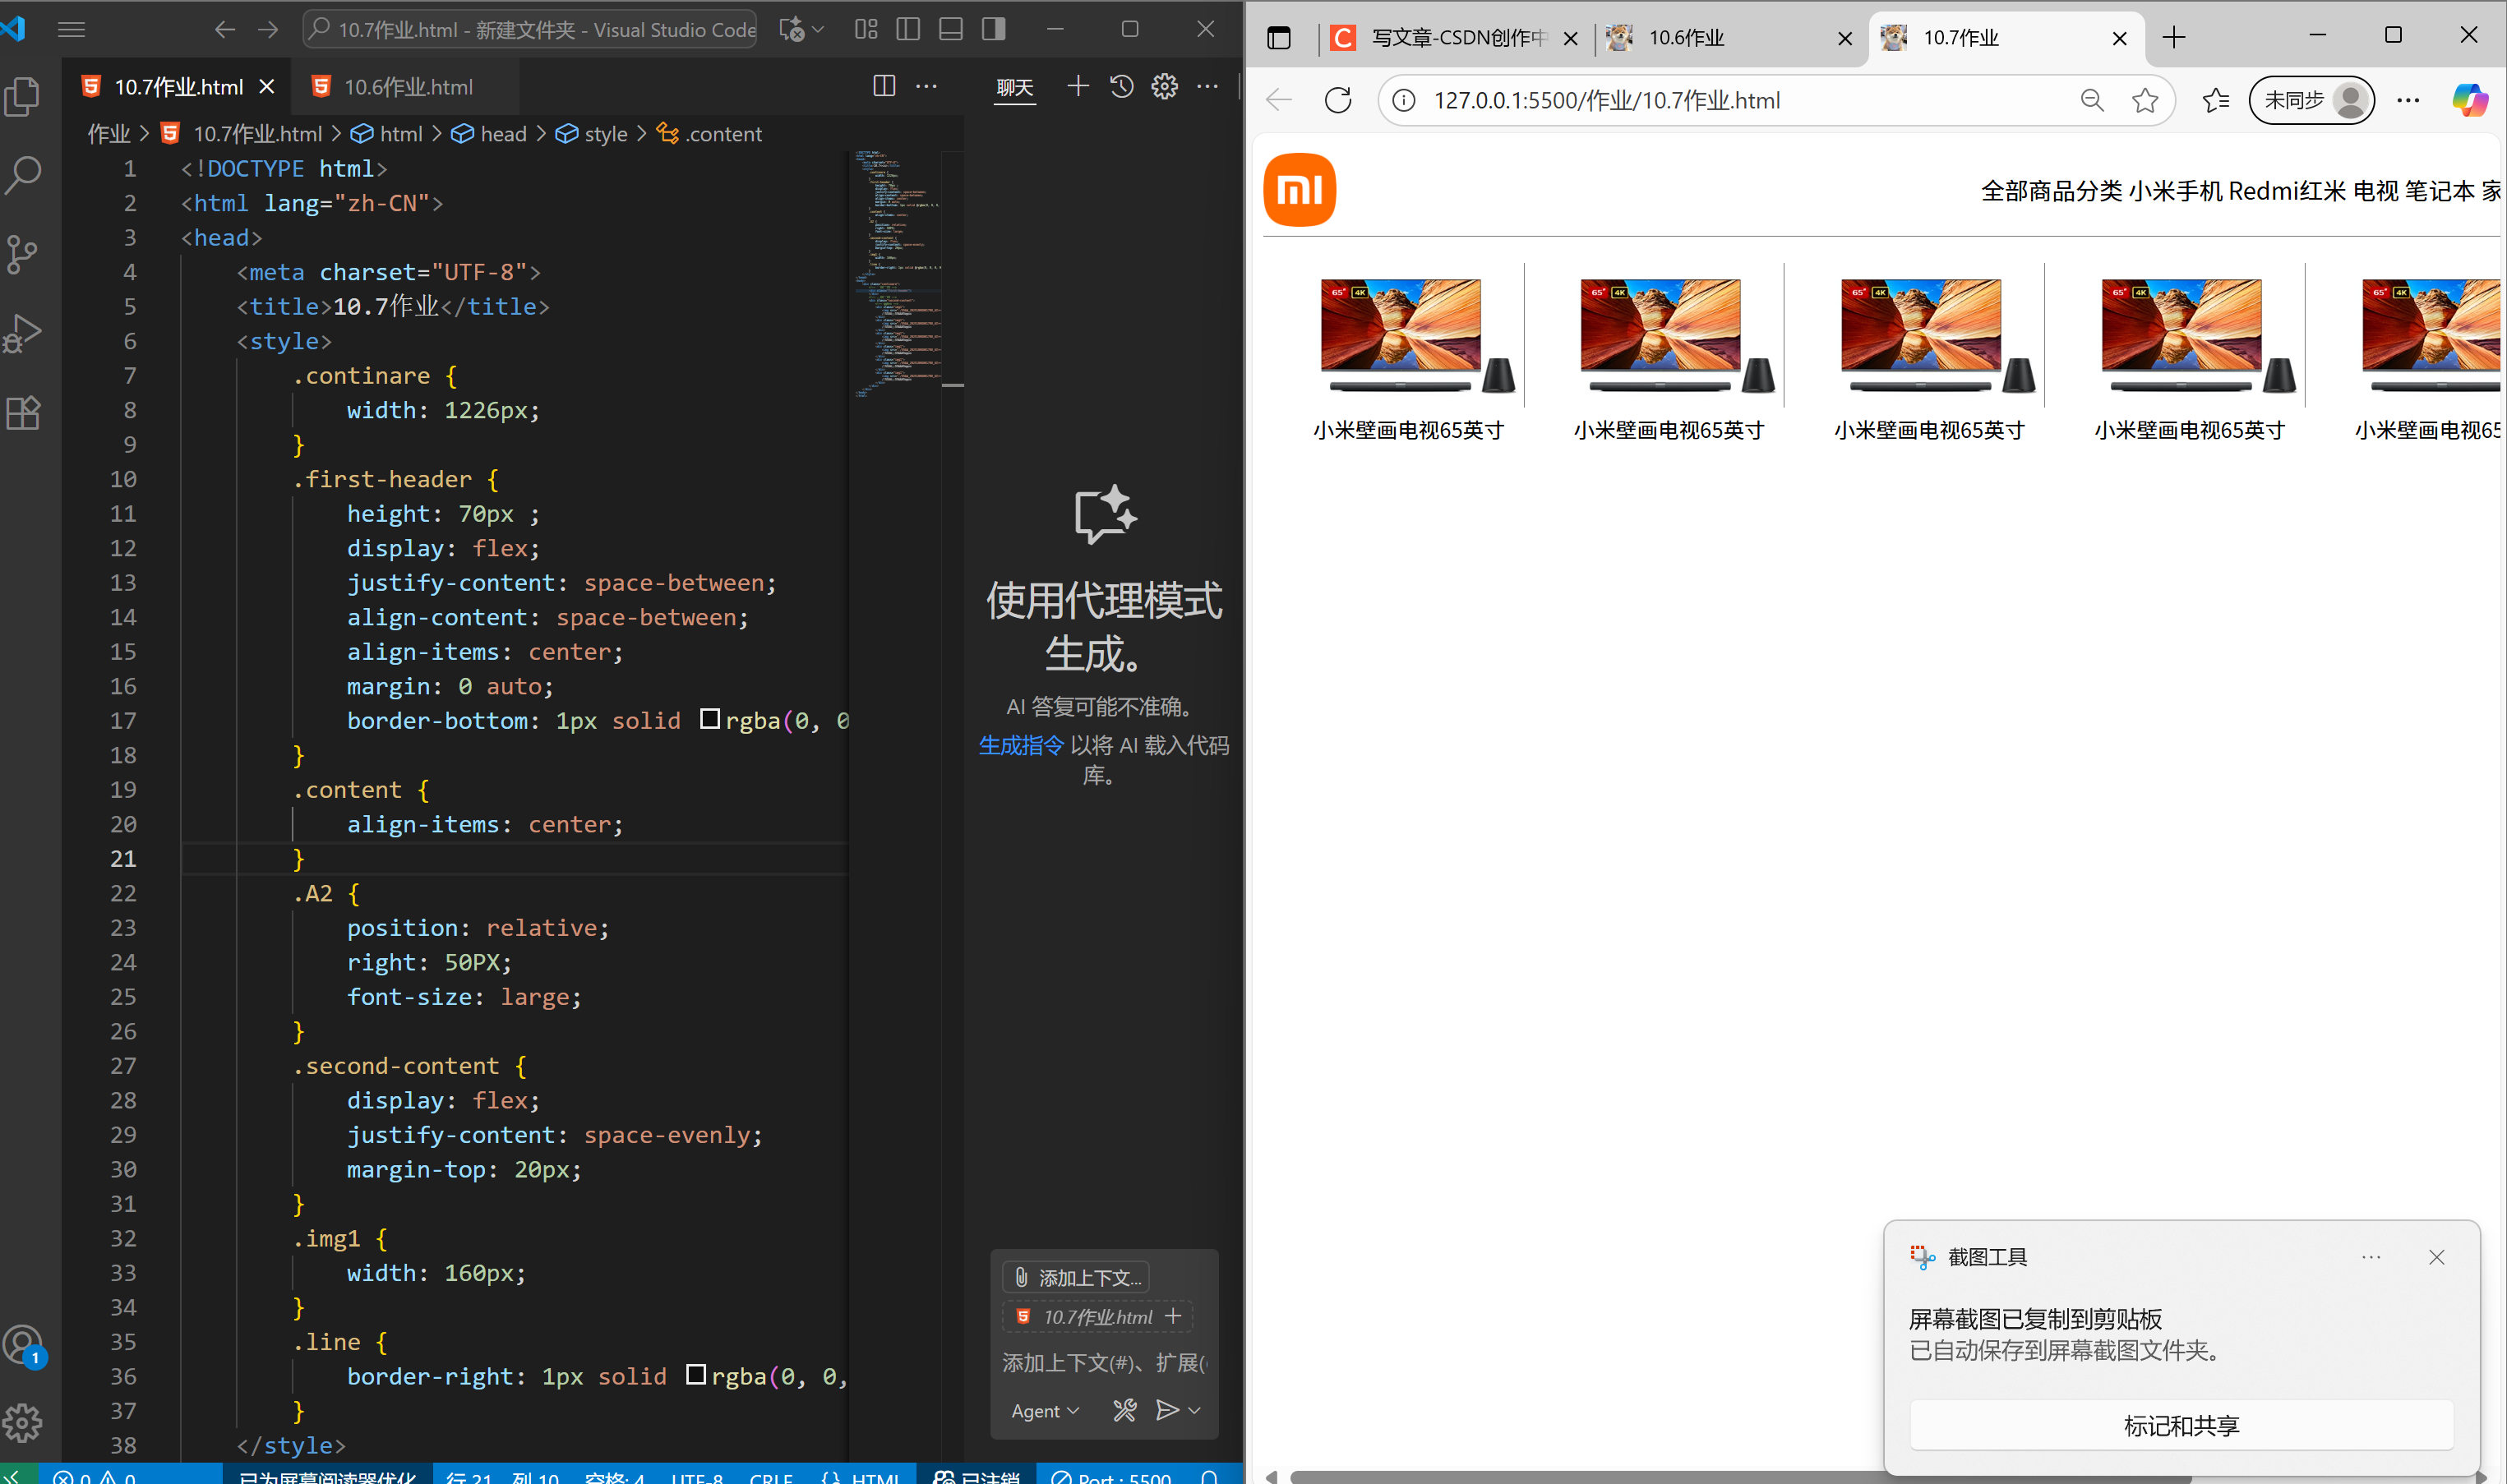This screenshot has width=2507, height=1484.
Task: Add page to favorites star icon
Action: (2144, 100)
